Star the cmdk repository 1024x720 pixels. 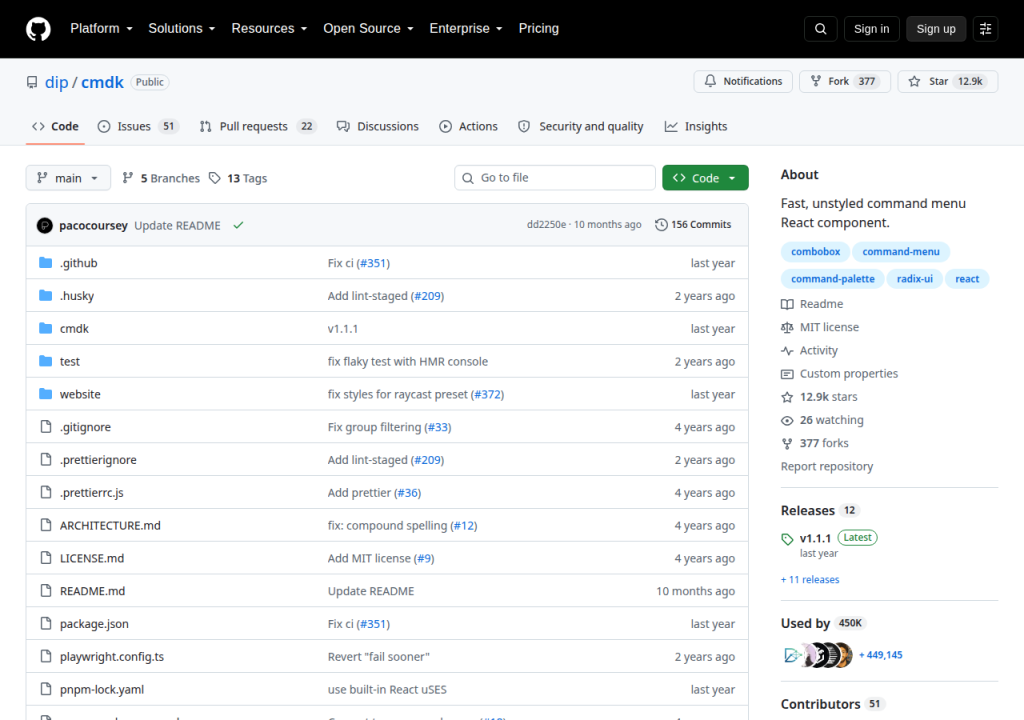point(948,81)
